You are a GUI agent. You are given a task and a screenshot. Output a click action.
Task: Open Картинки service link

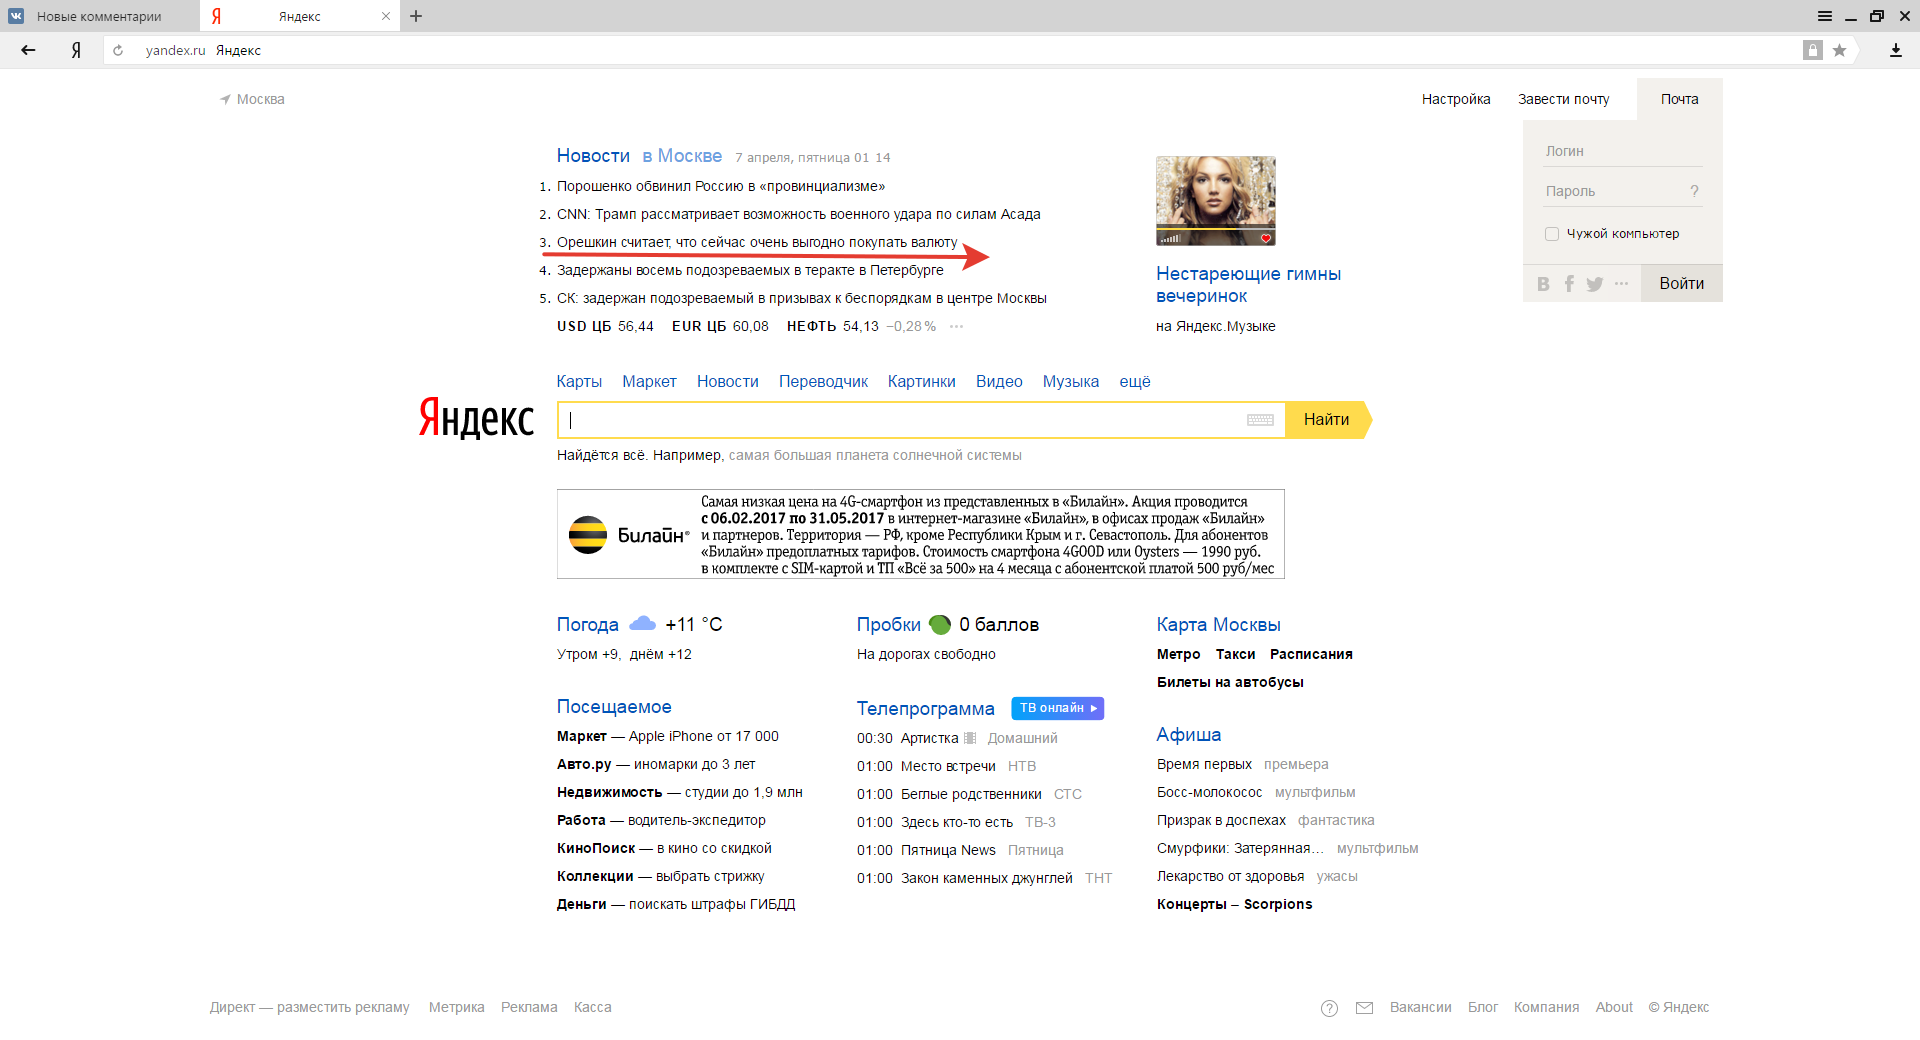click(x=922, y=381)
